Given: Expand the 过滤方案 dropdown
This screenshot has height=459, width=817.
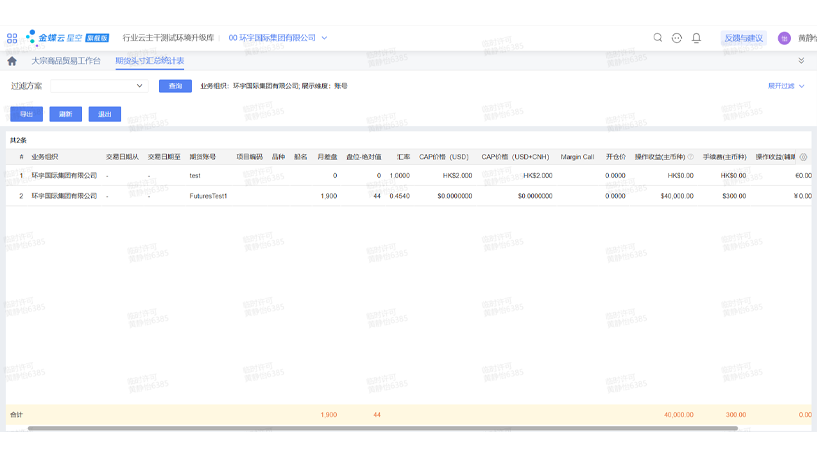Looking at the screenshot, I should point(139,86).
